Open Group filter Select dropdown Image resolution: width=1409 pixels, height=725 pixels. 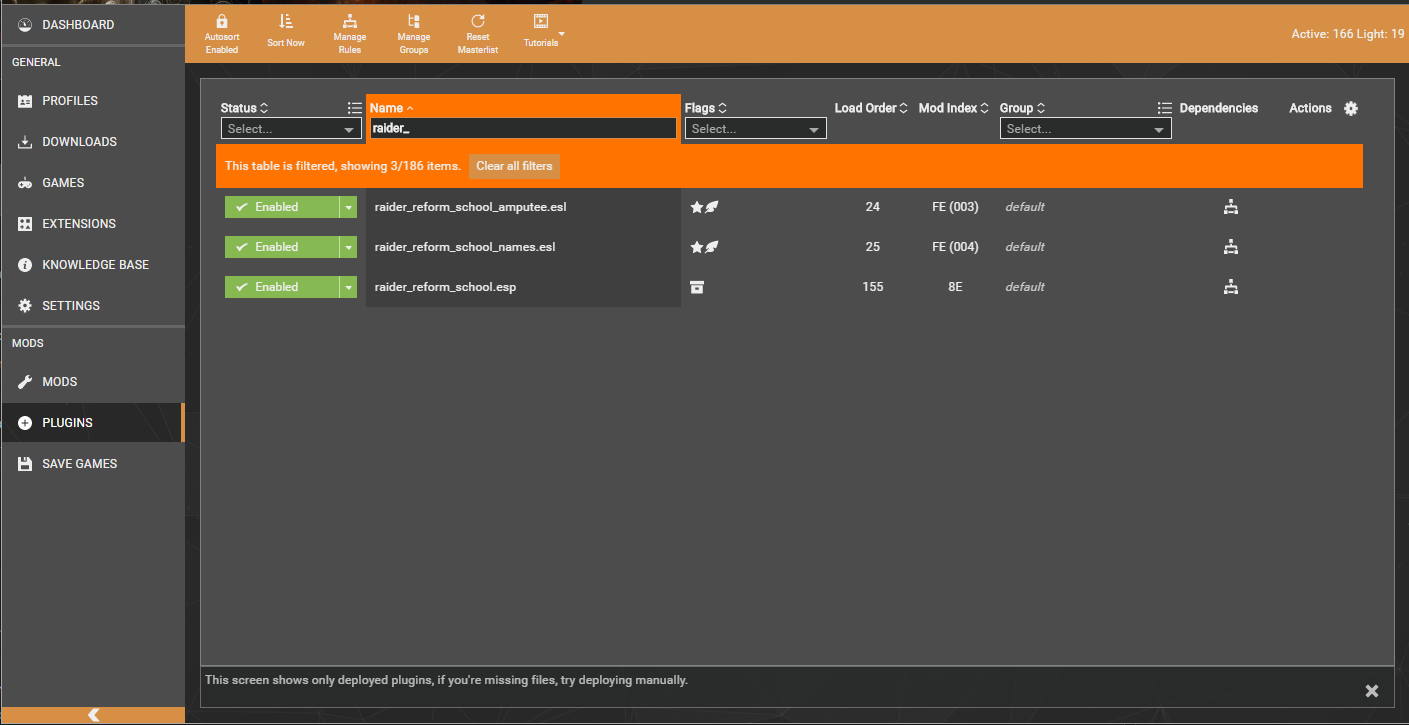[x=1085, y=129]
